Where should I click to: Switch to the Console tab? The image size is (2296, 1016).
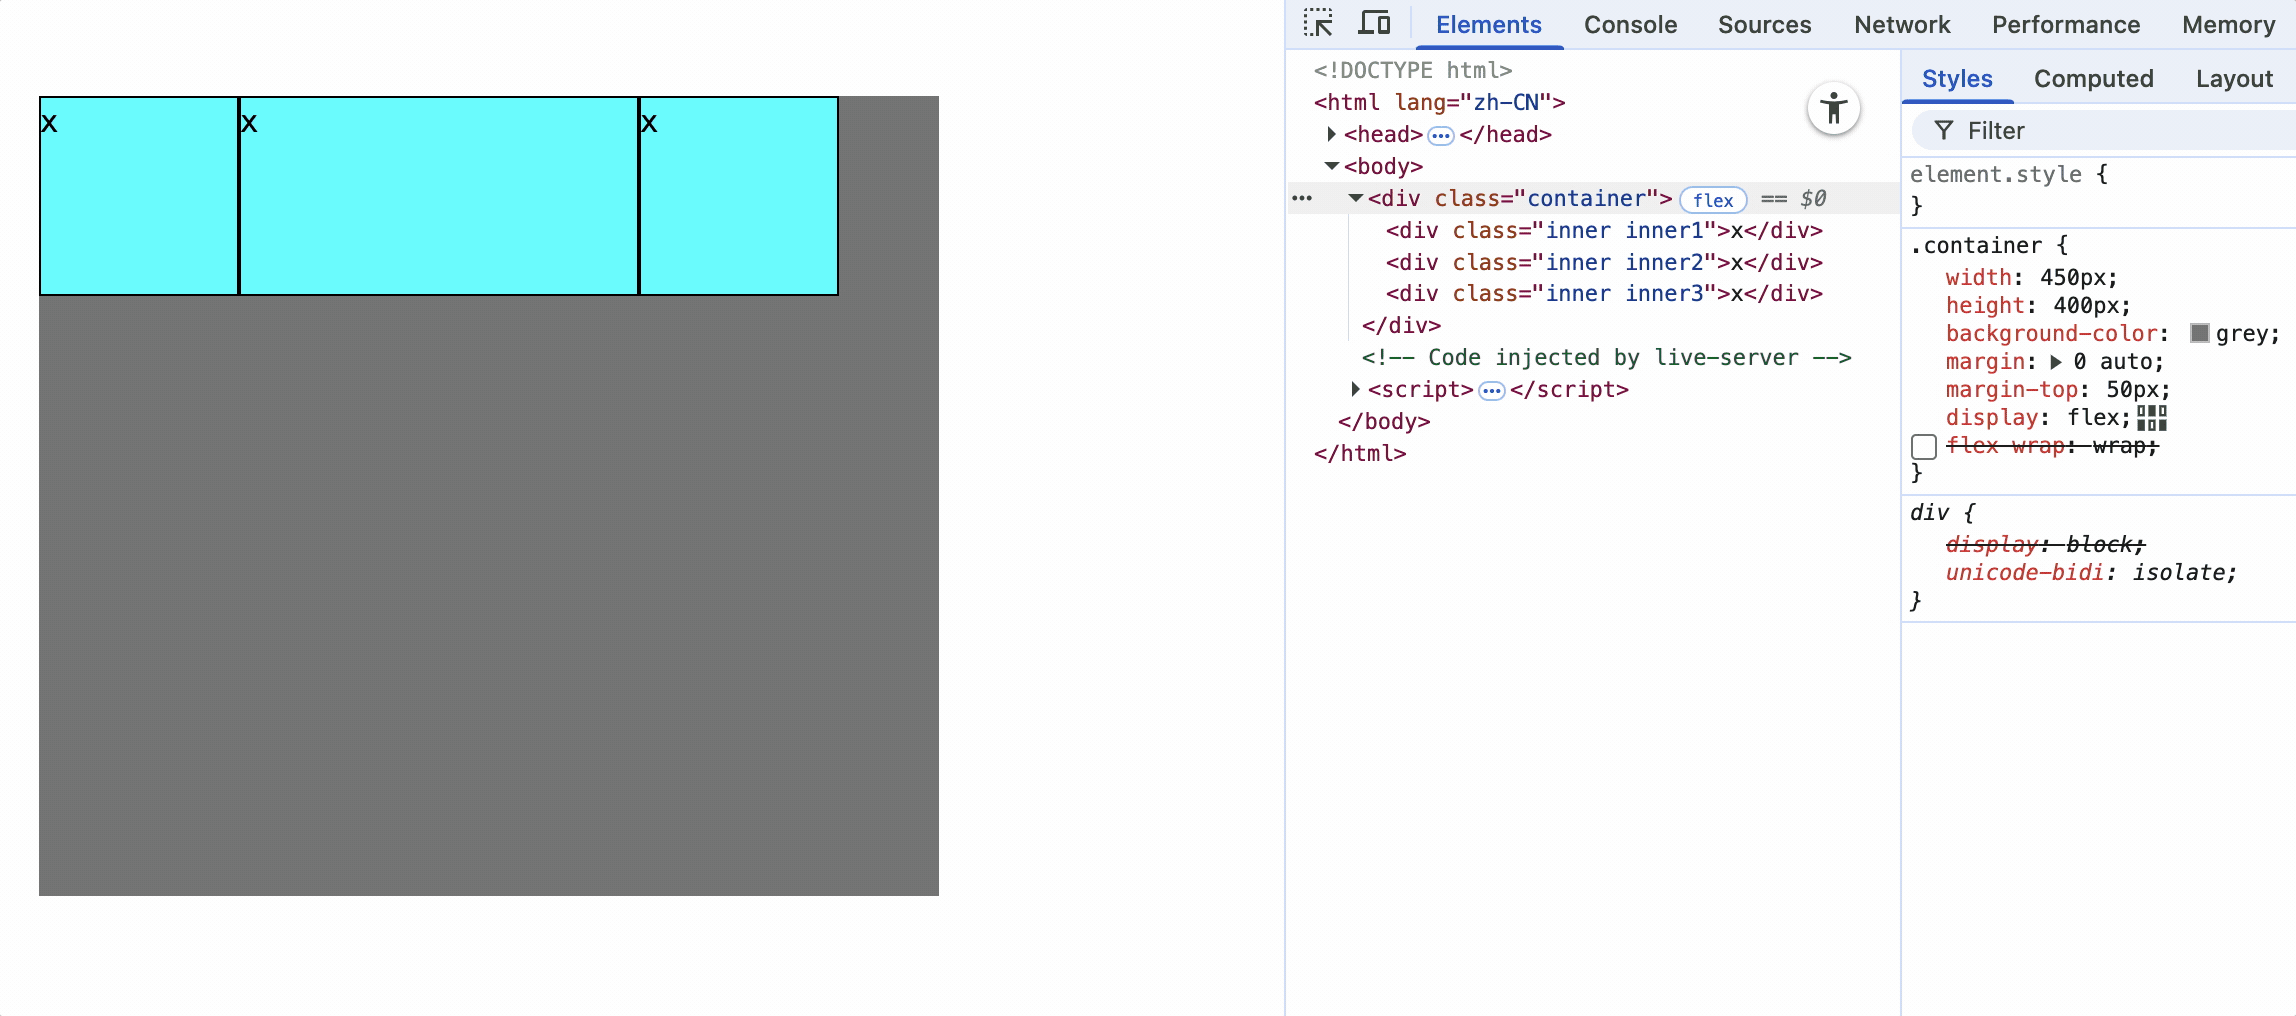tap(1630, 25)
